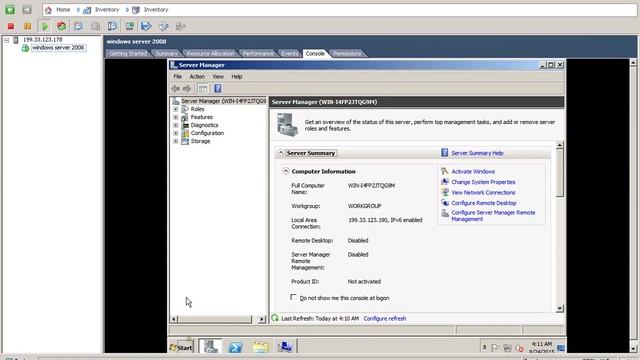Click the Activate Windows link
This screenshot has height=360, width=640.
coord(473,171)
